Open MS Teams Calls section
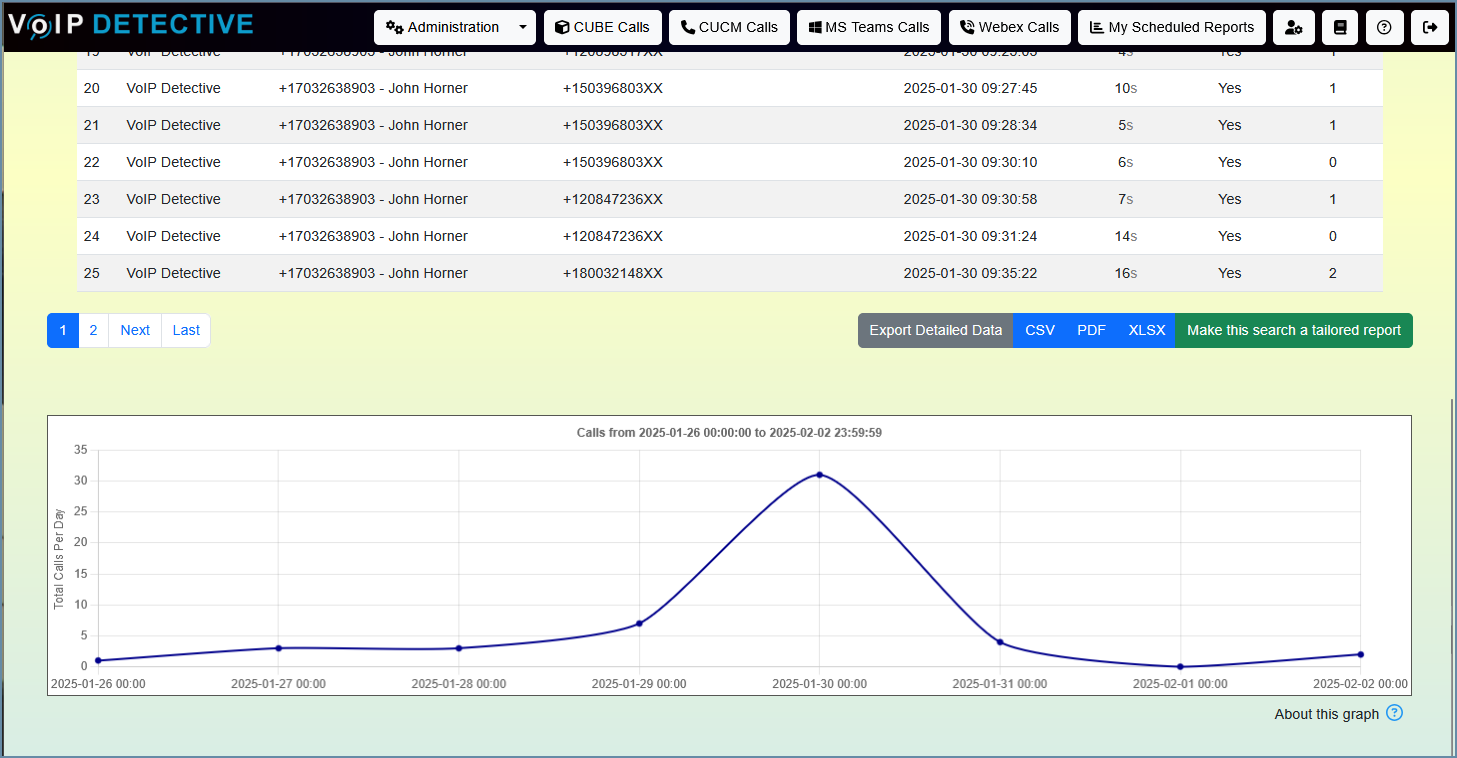1457x758 pixels. coord(869,28)
